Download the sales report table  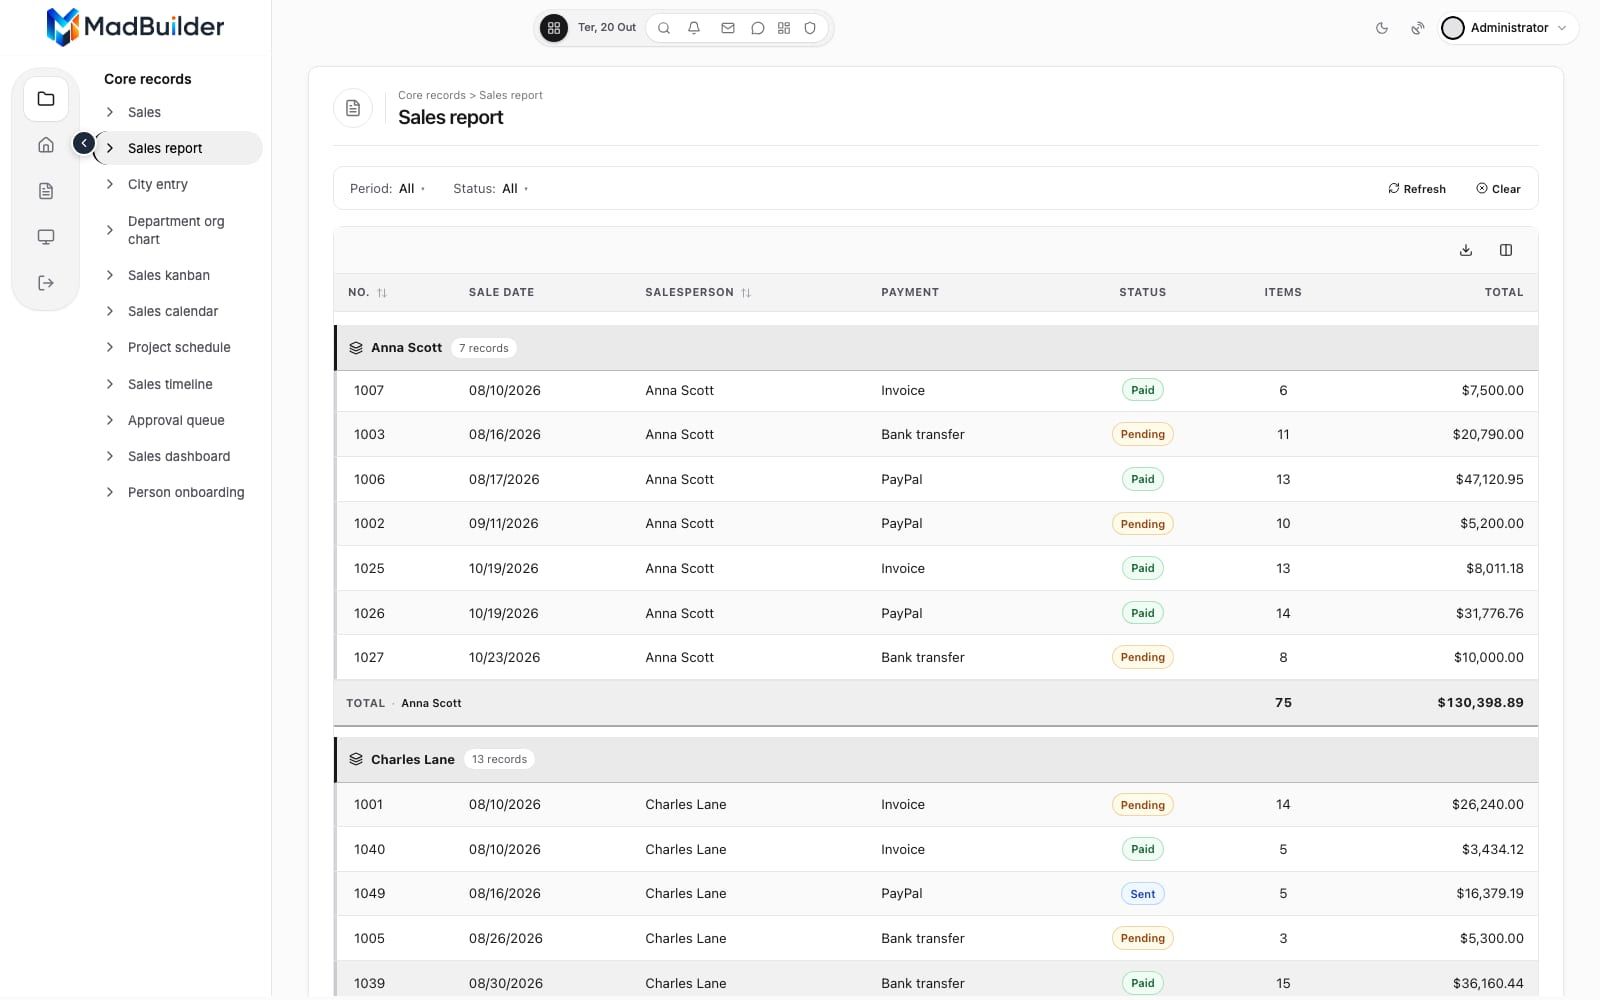[x=1466, y=250]
